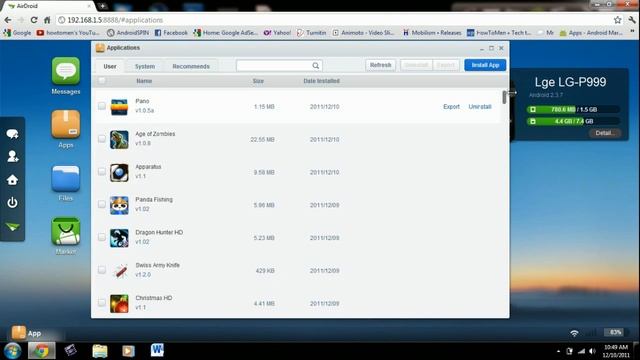Screen dimensions: 640x360
Task: Switch to the System tab
Action: coord(145,66)
